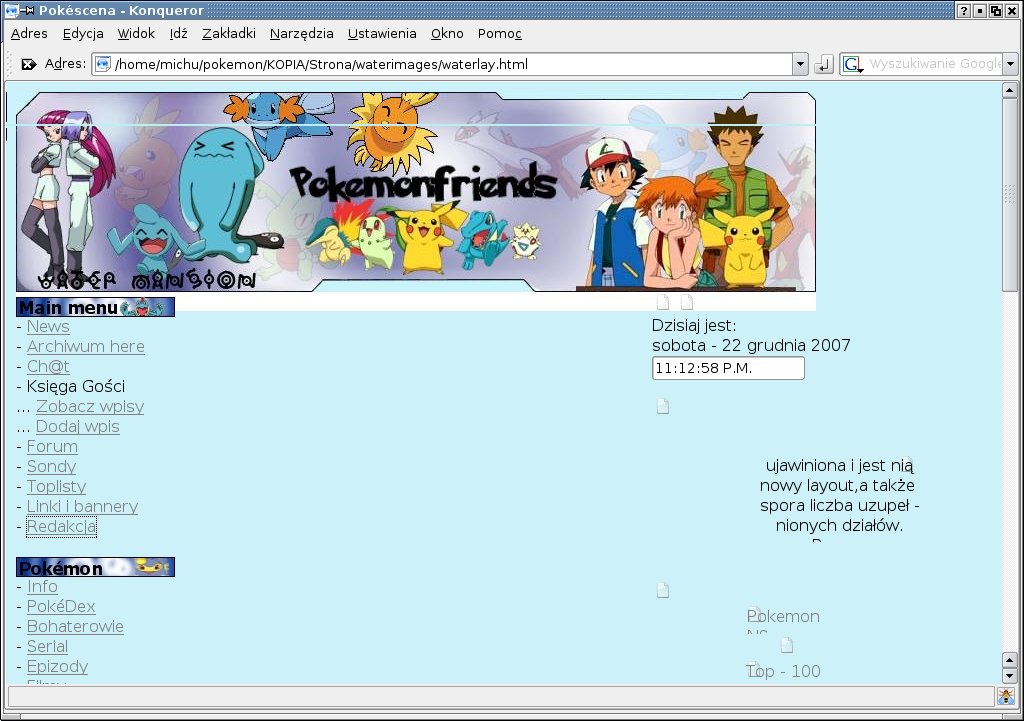Open the Pomoc menu

click(x=500, y=33)
